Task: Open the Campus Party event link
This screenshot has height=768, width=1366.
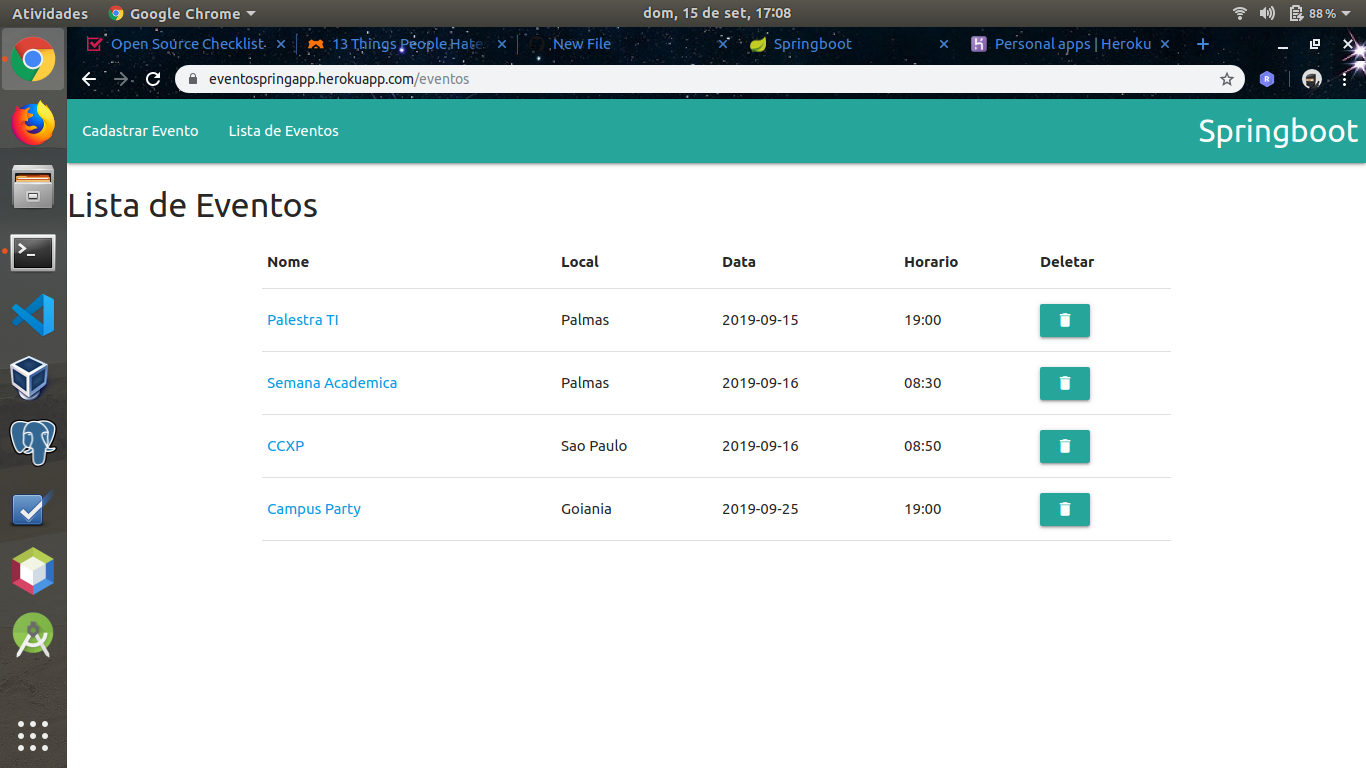Action: click(x=314, y=509)
